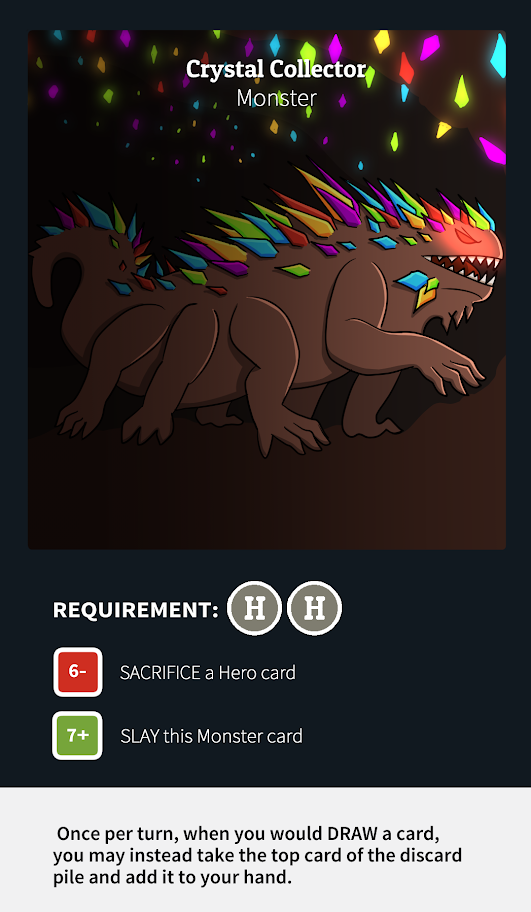This screenshot has width=531, height=912.
Task: Select the red 6- roll badge
Action: [x=78, y=672]
